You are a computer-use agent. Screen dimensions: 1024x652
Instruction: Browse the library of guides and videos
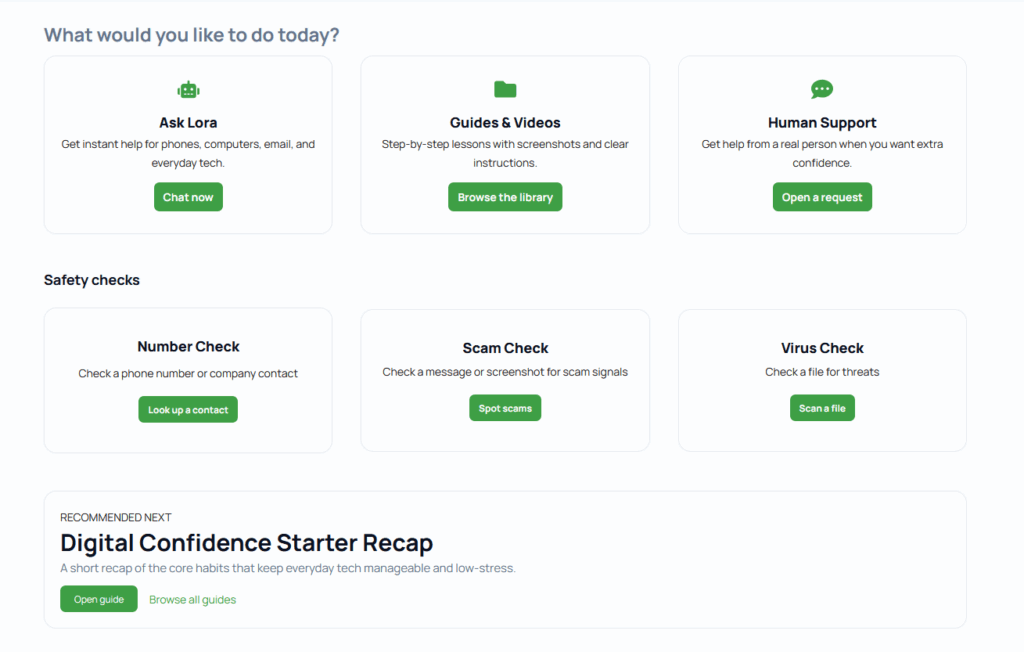505,197
